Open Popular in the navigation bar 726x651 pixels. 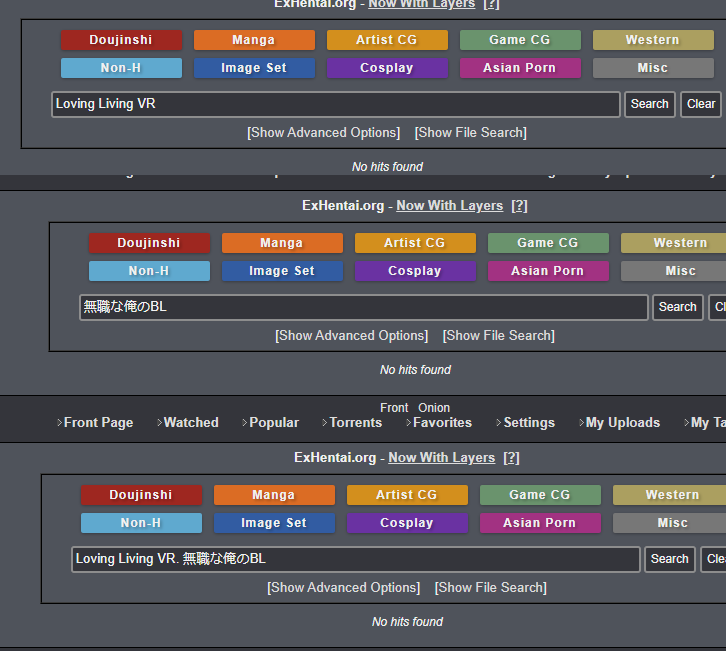tap(274, 422)
